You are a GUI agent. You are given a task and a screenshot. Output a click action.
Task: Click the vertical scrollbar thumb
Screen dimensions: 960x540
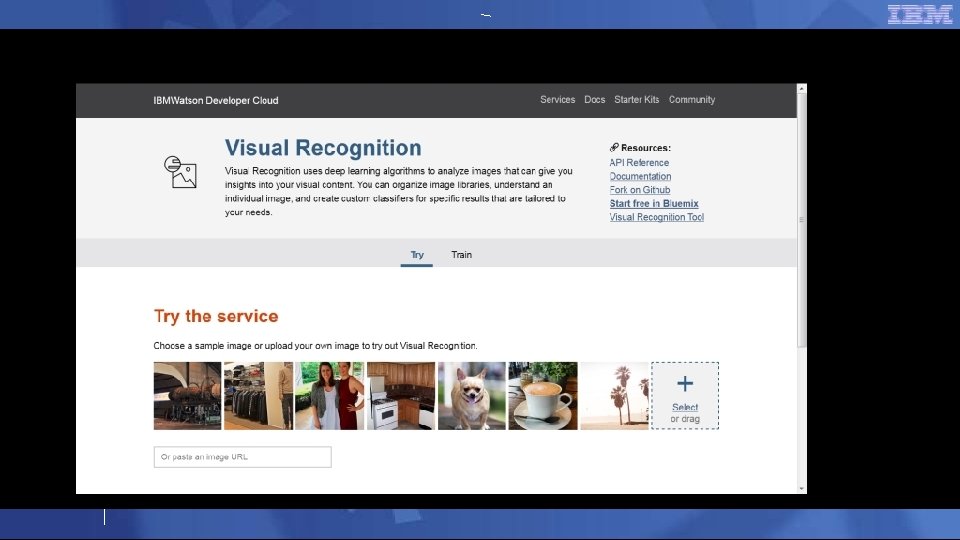point(801,220)
